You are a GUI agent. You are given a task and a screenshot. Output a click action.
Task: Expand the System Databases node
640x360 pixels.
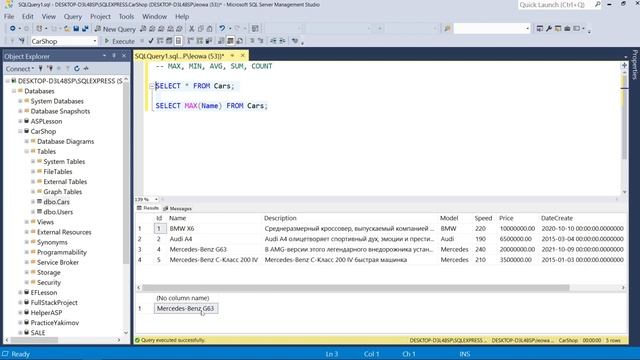pyautogui.click(x=20, y=101)
